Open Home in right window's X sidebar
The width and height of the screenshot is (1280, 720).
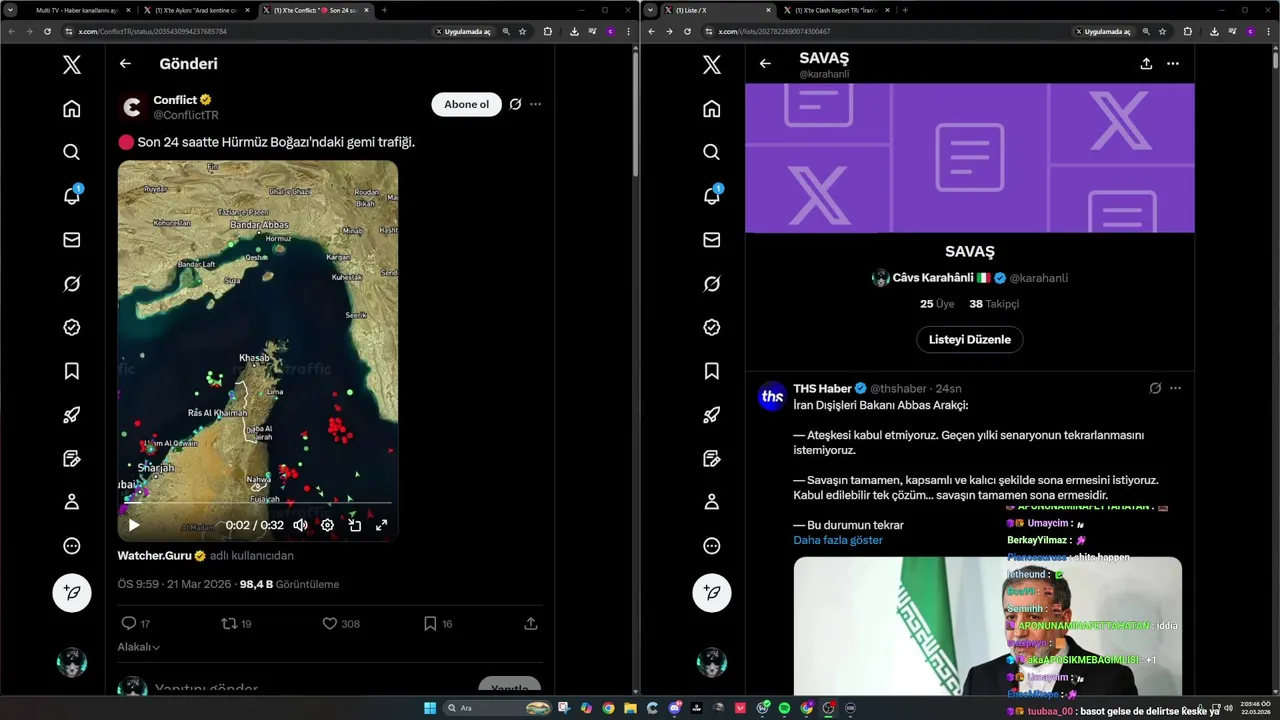[711, 109]
